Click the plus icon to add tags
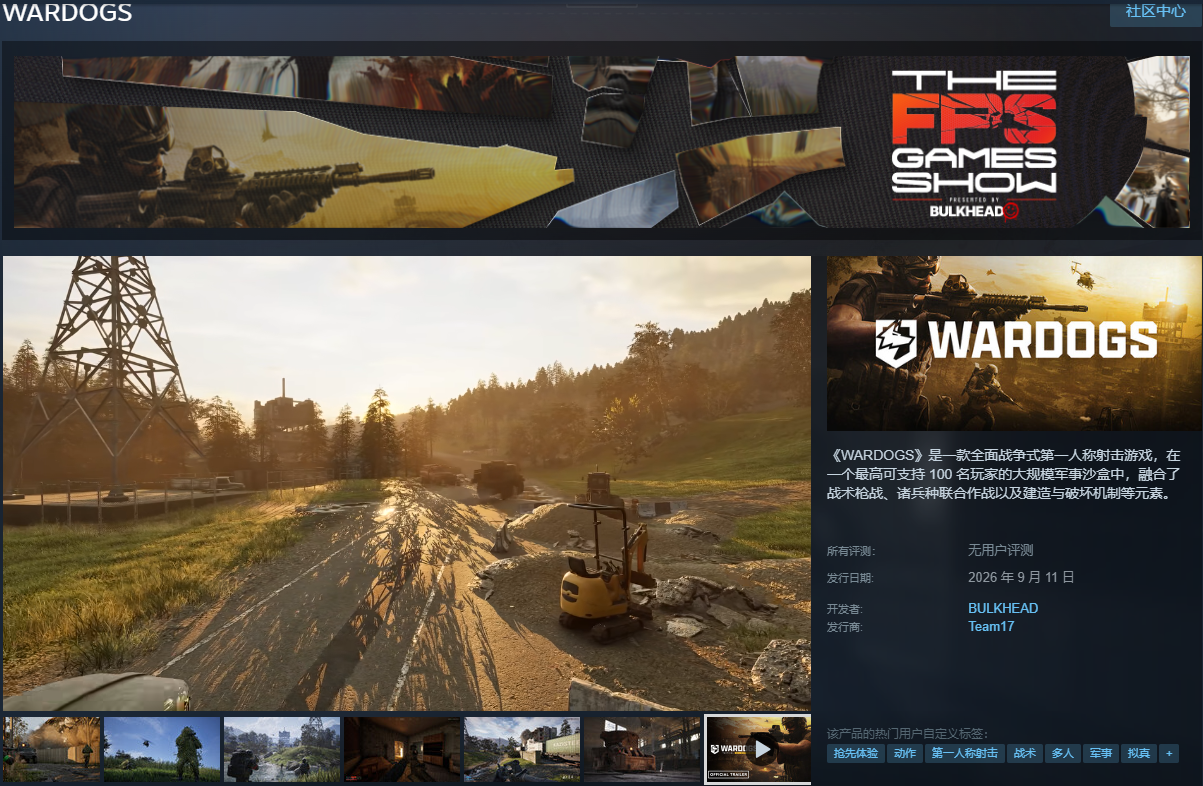1203x786 pixels. click(1168, 753)
